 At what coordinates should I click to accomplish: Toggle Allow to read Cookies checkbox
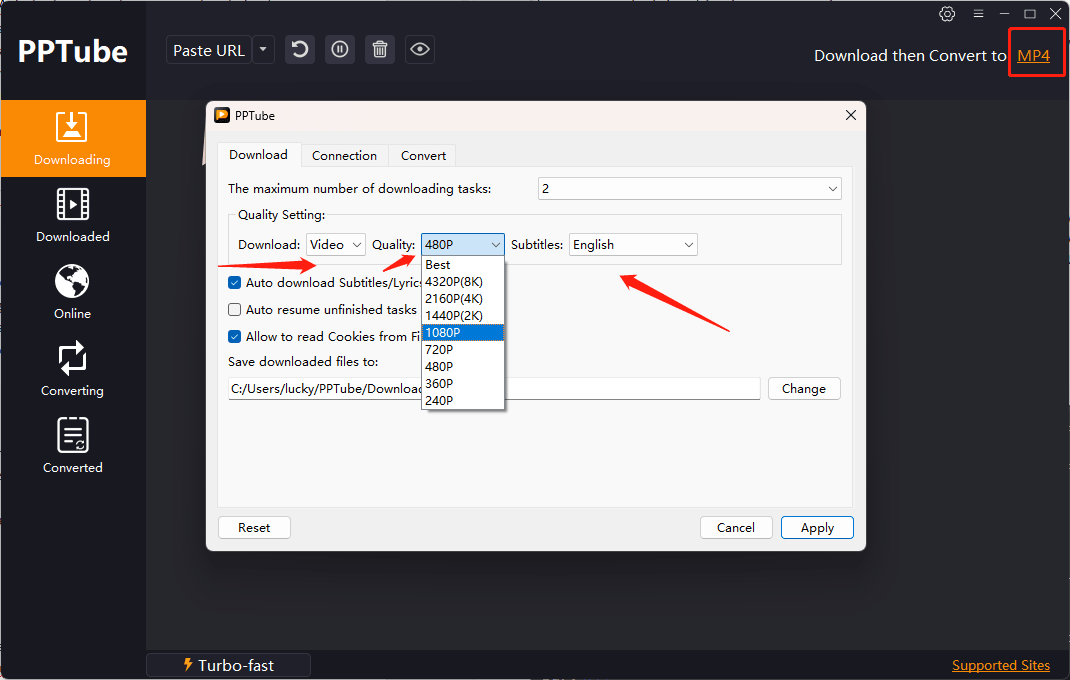(x=235, y=337)
